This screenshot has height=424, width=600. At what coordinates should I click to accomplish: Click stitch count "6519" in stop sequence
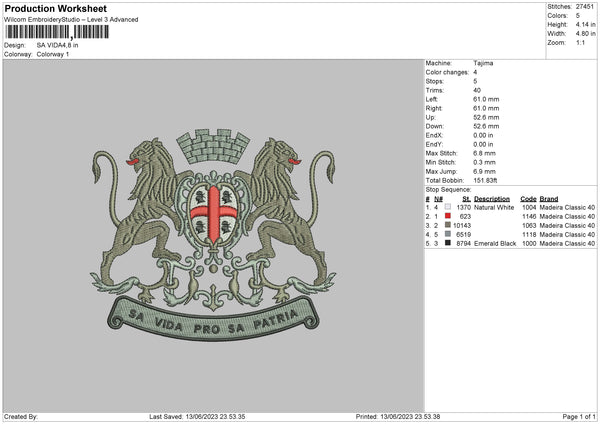(x=464, y=235)
